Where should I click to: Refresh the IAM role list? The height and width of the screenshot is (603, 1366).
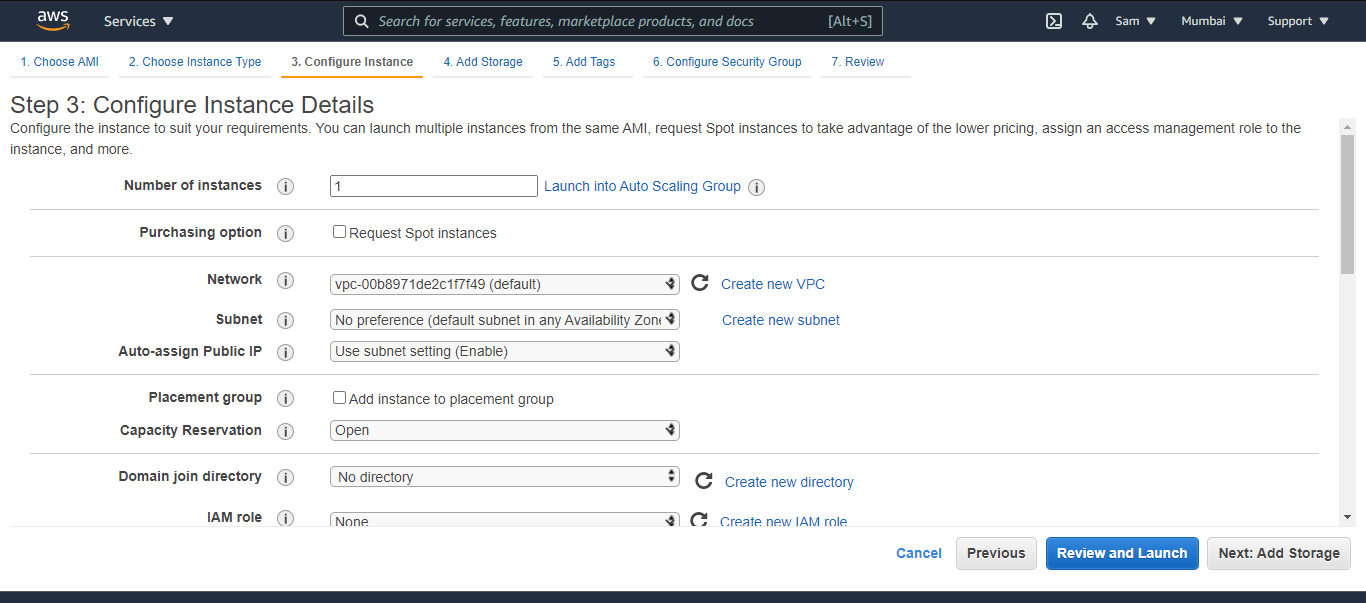click(699, 520)
